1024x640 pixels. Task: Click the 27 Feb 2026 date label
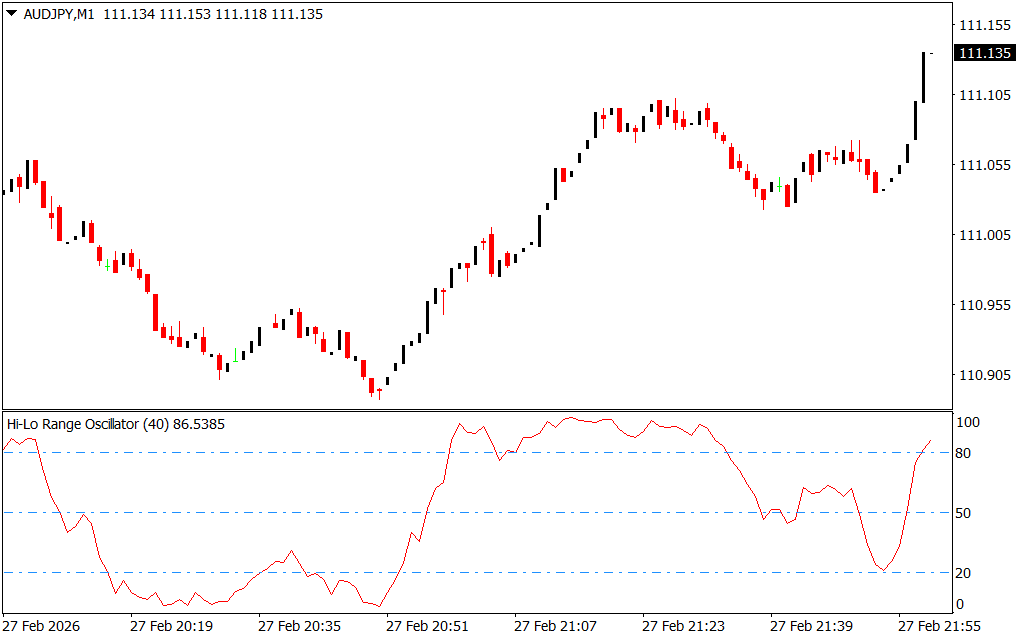tap(43, 626)
